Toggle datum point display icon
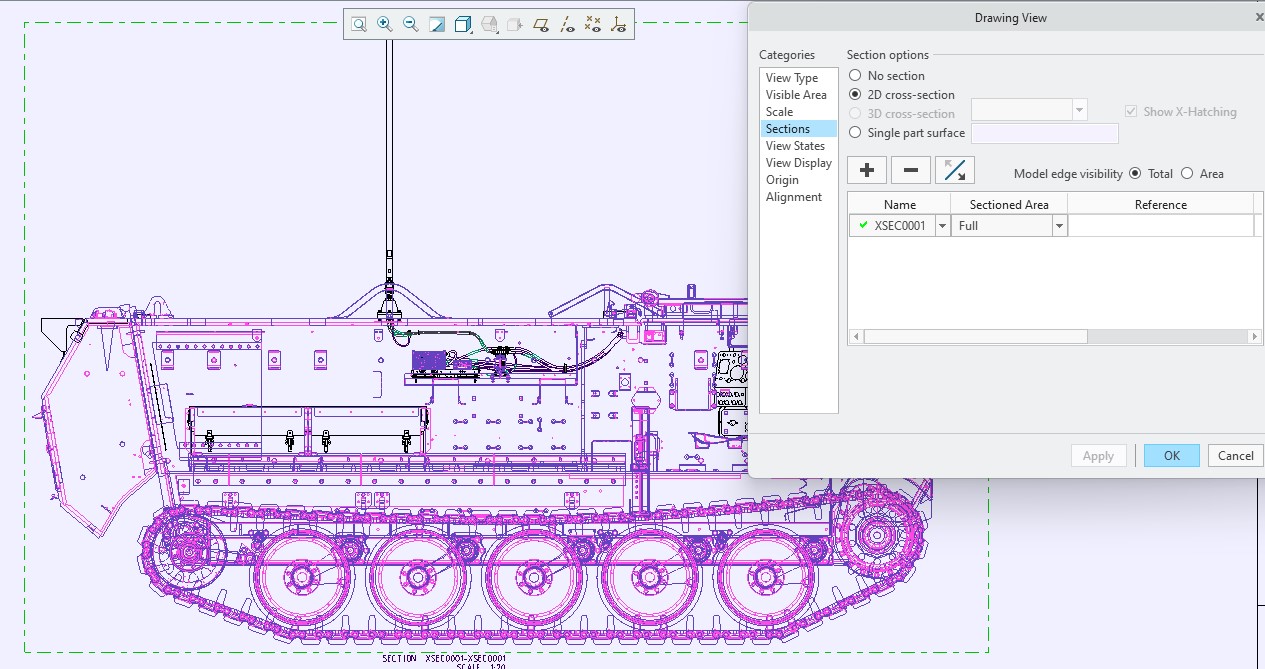This screenshot has height=669, width=1265. pos(593,24)
